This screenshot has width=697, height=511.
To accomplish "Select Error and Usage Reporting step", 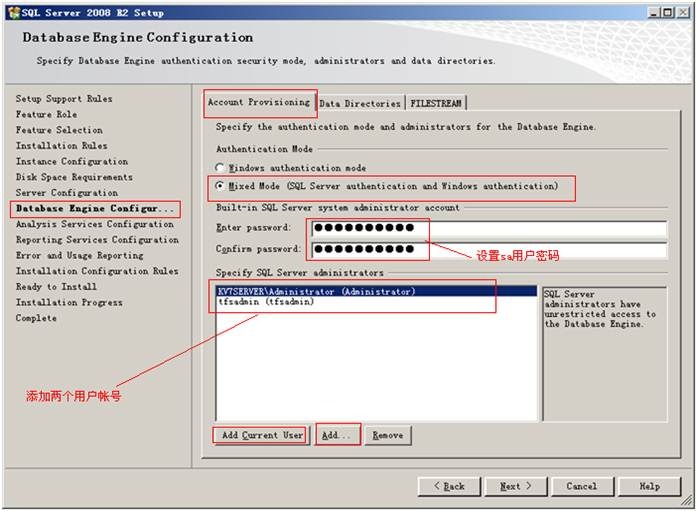I will click(80, 255).
